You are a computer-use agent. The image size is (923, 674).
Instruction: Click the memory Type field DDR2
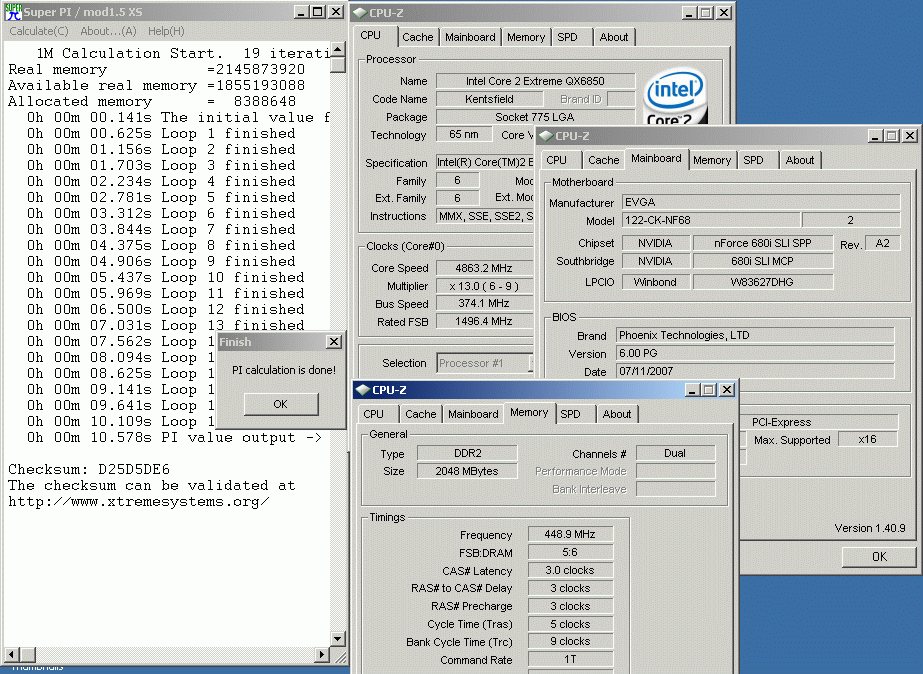[x=467, y=453]
